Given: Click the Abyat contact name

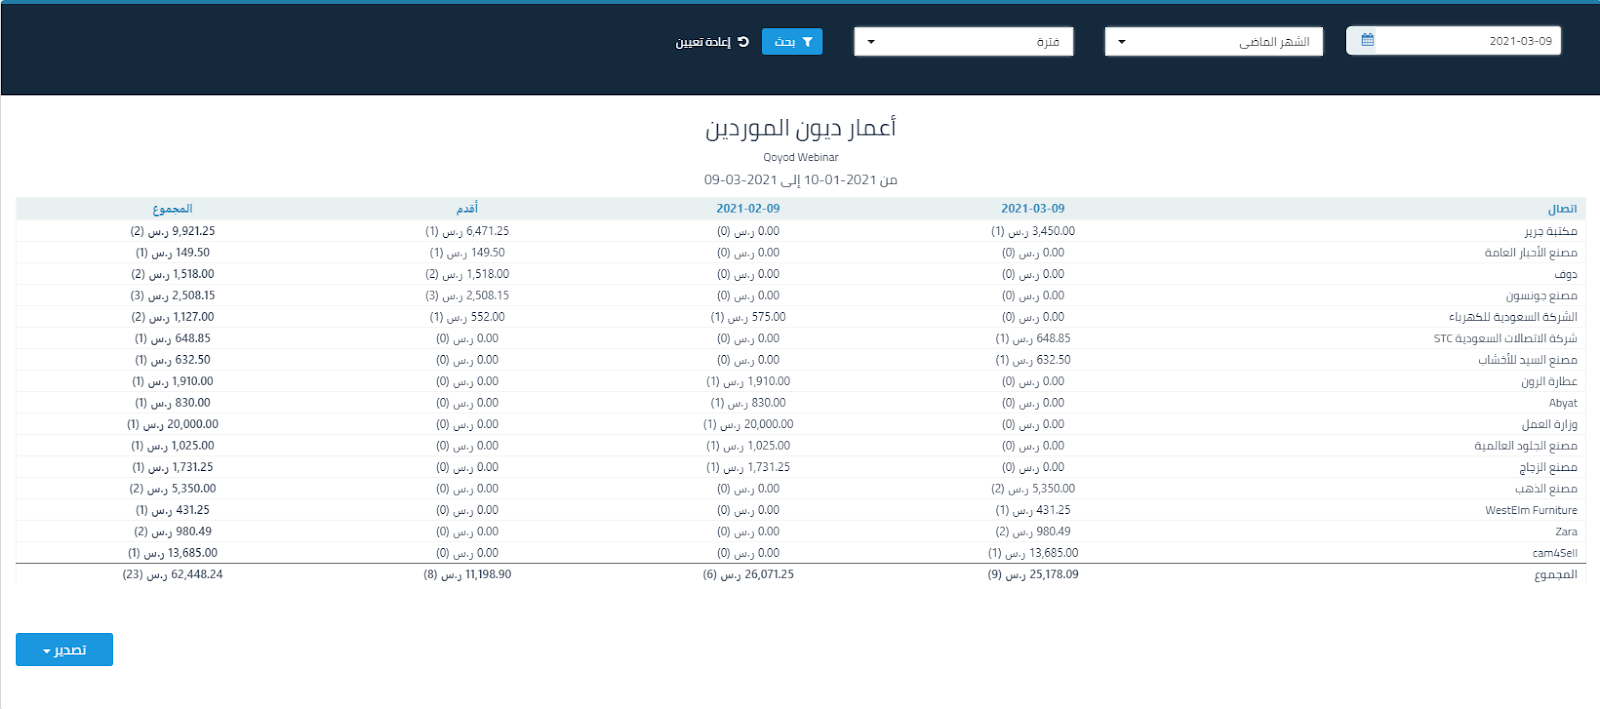Looking at the screenshot, I should point(1563,403).
